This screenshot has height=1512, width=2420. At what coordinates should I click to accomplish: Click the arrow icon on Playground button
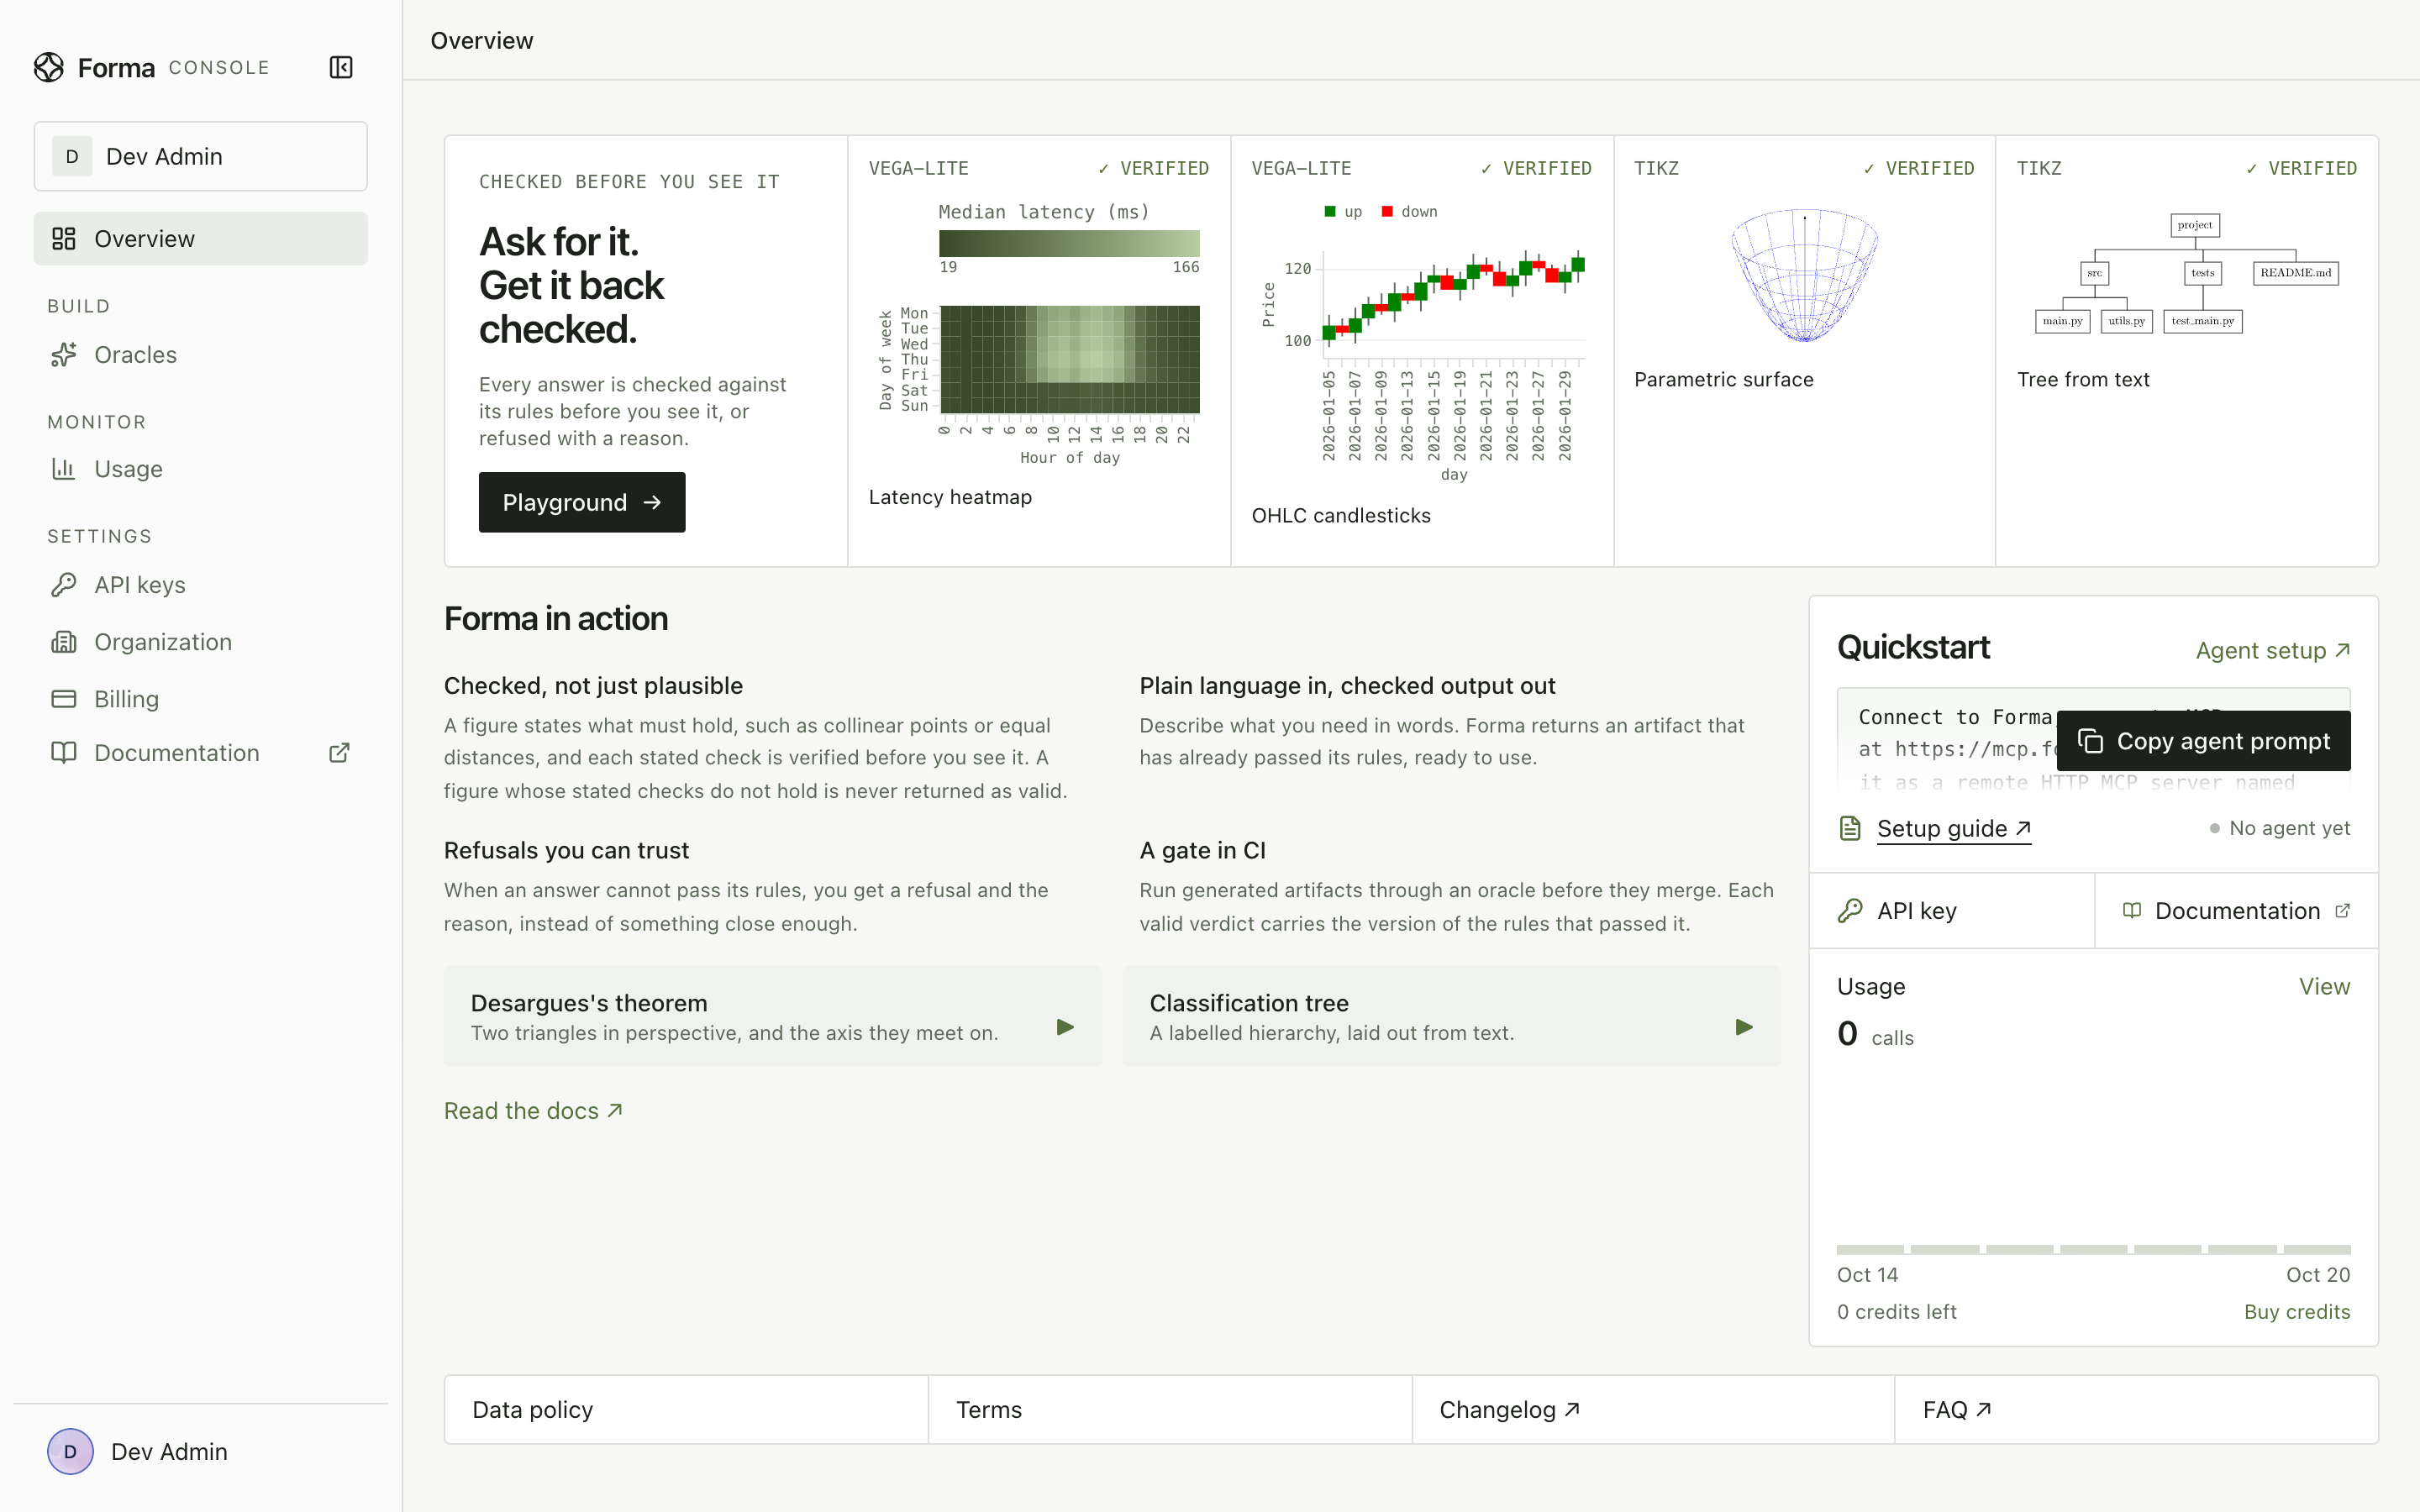652,502
